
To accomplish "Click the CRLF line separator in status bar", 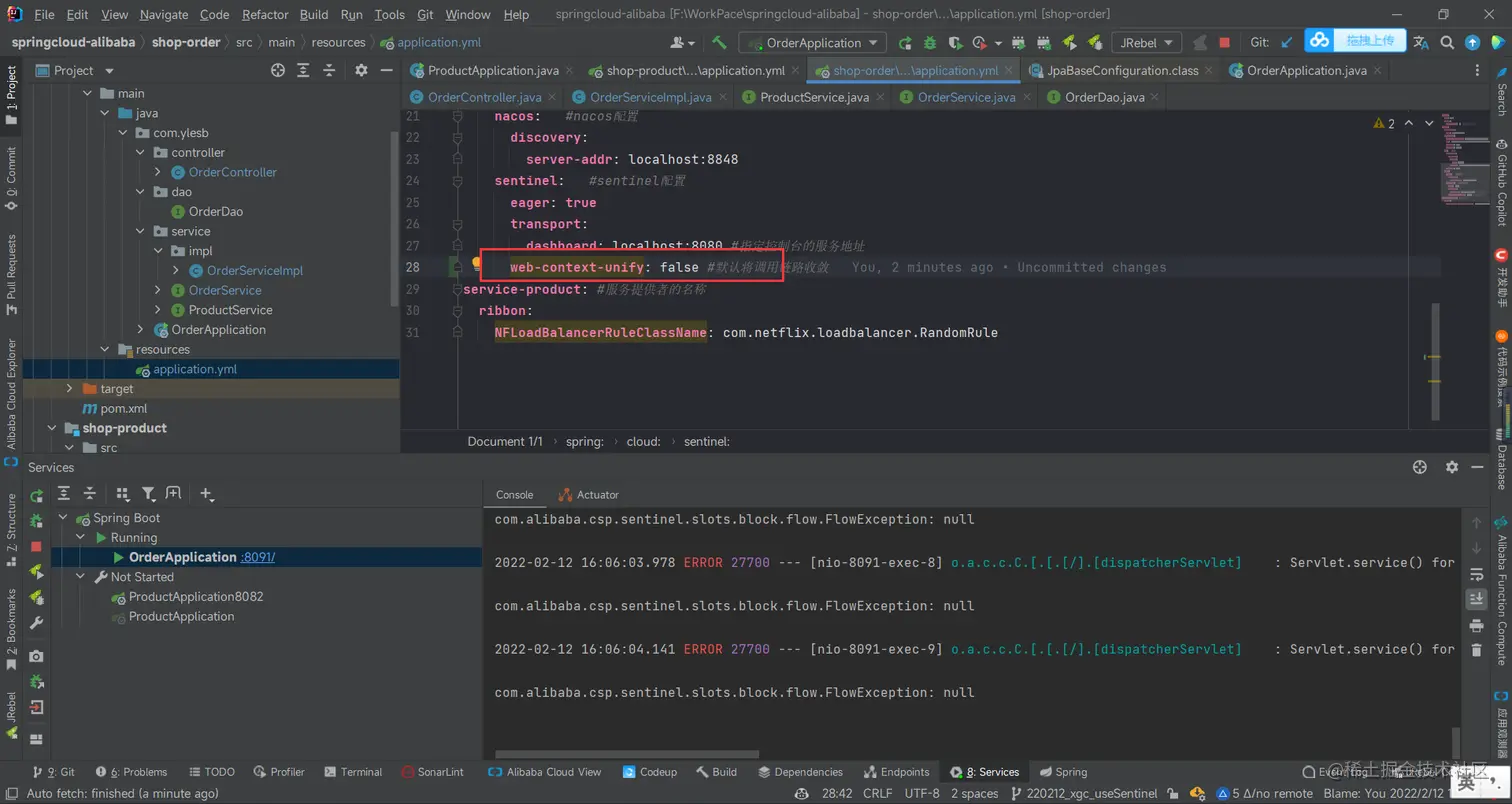I will click(x=877, y=794).
